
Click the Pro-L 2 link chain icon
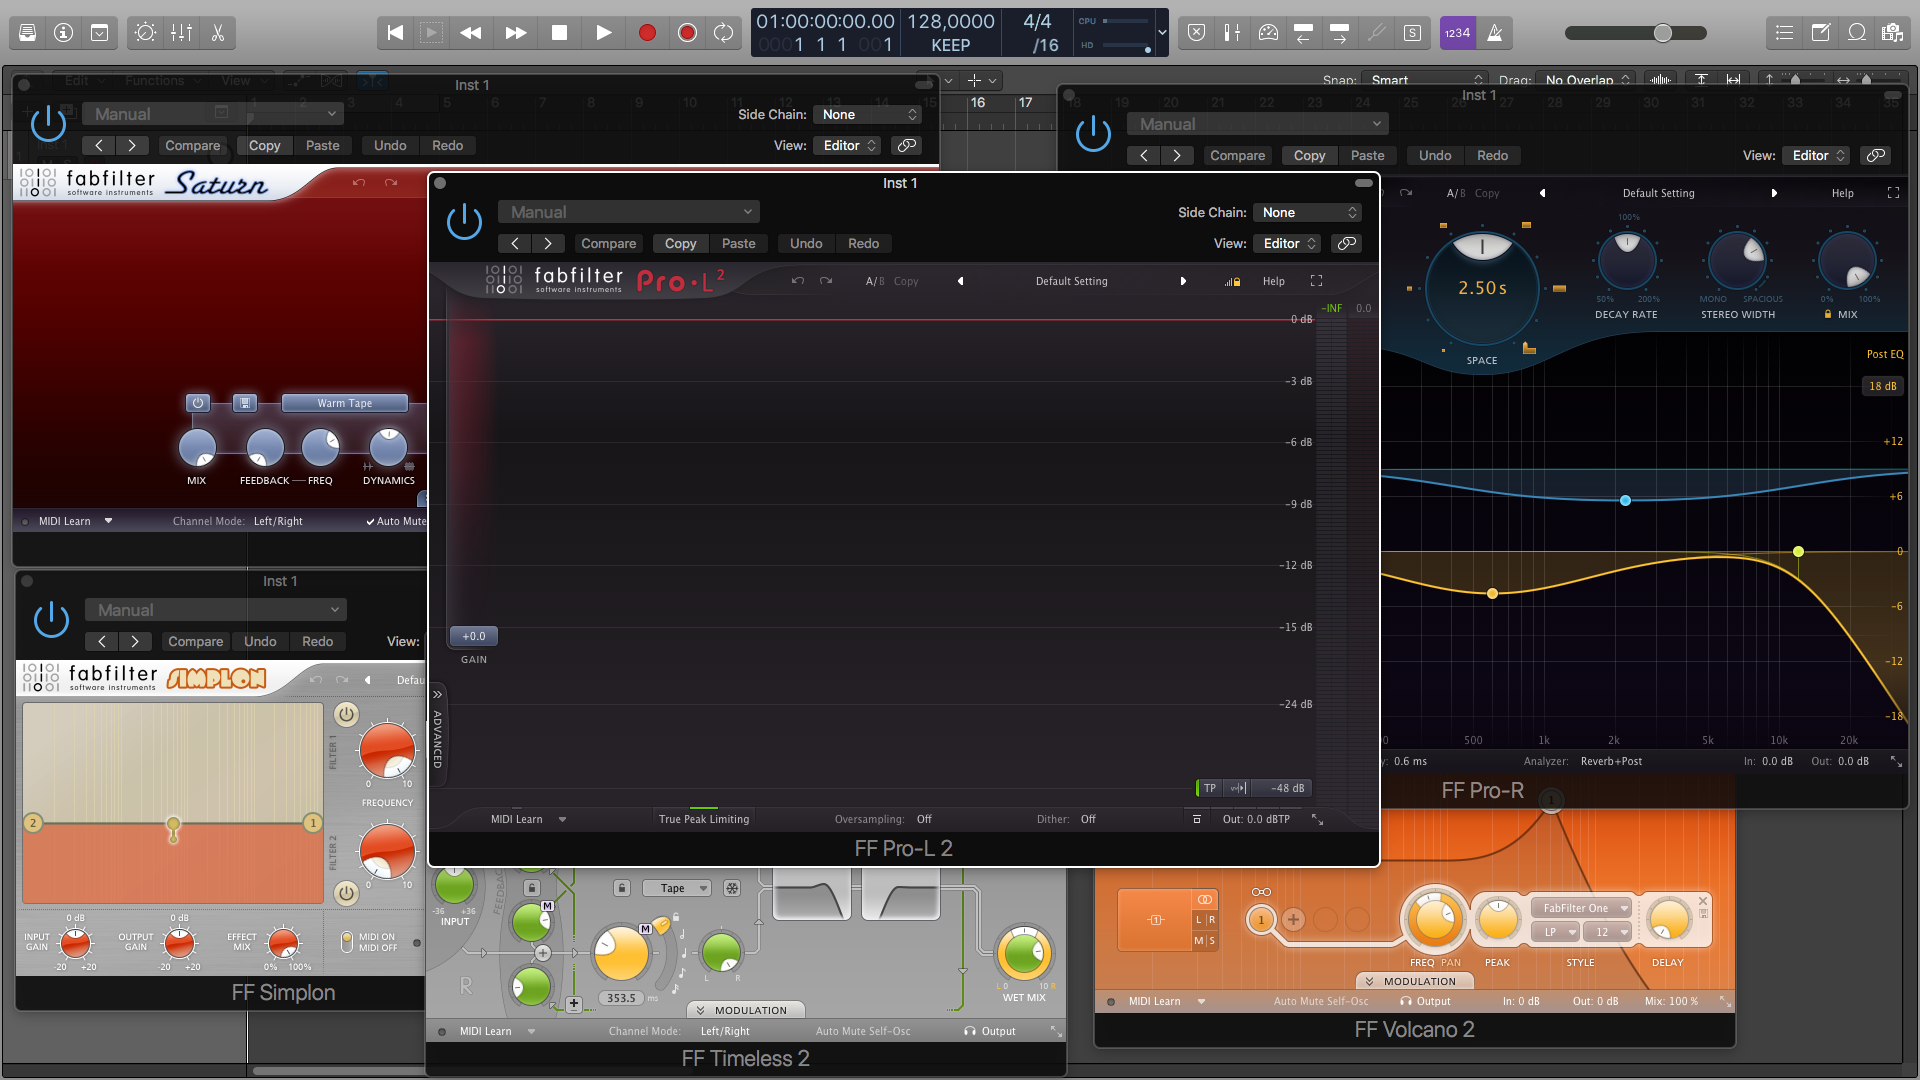pyautogui.click(x=1346, y=243)
